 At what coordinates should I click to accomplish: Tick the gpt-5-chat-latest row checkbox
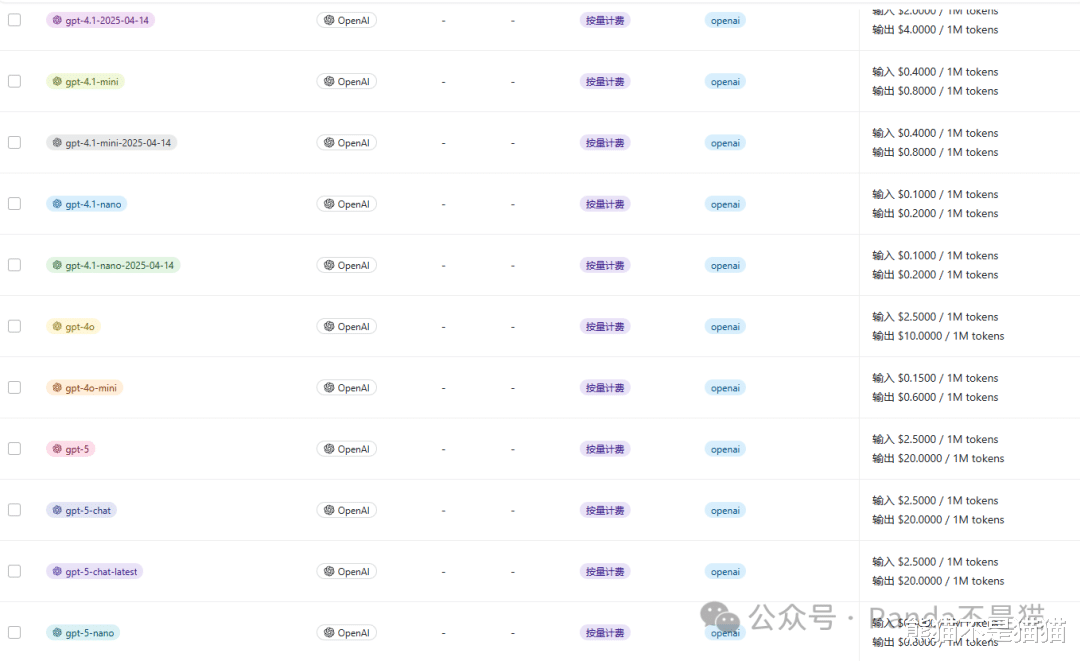tap(14, 571)
